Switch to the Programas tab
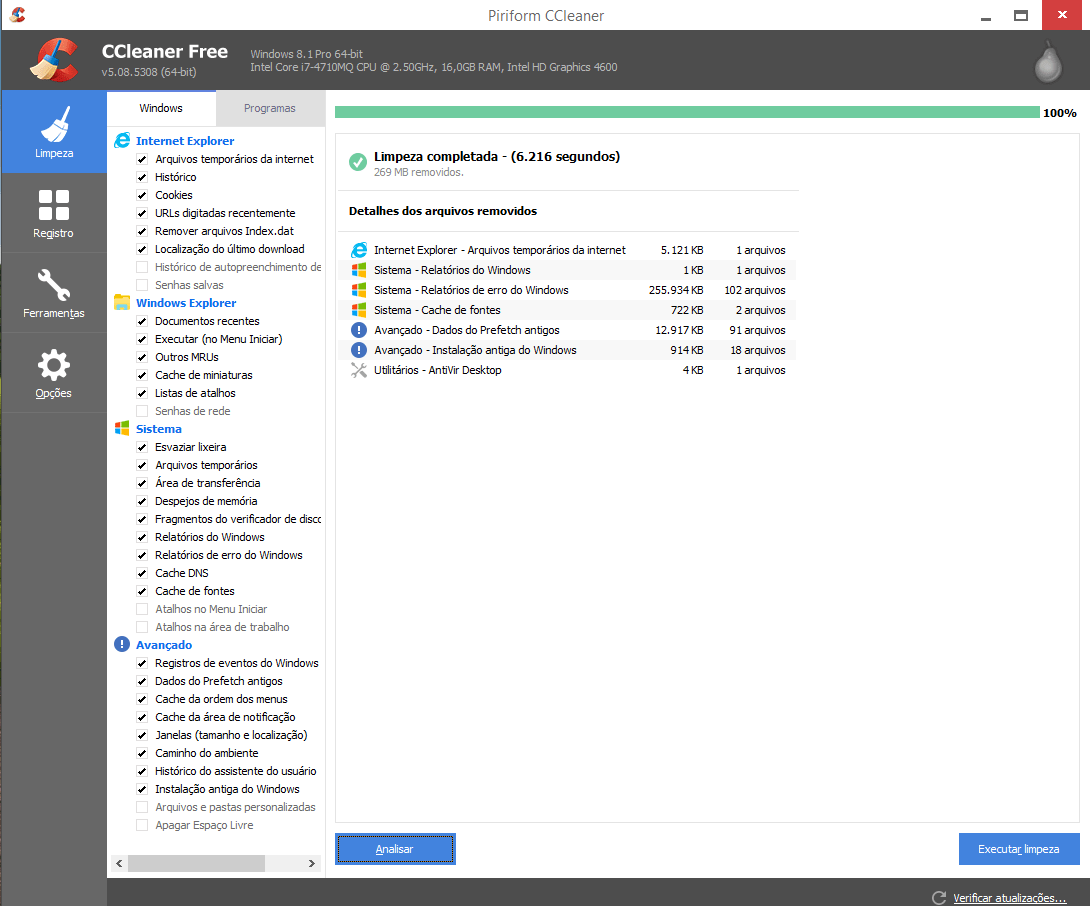Image resolution: width=1090 pixels, height=906 pixels. [x=270, y=108]
